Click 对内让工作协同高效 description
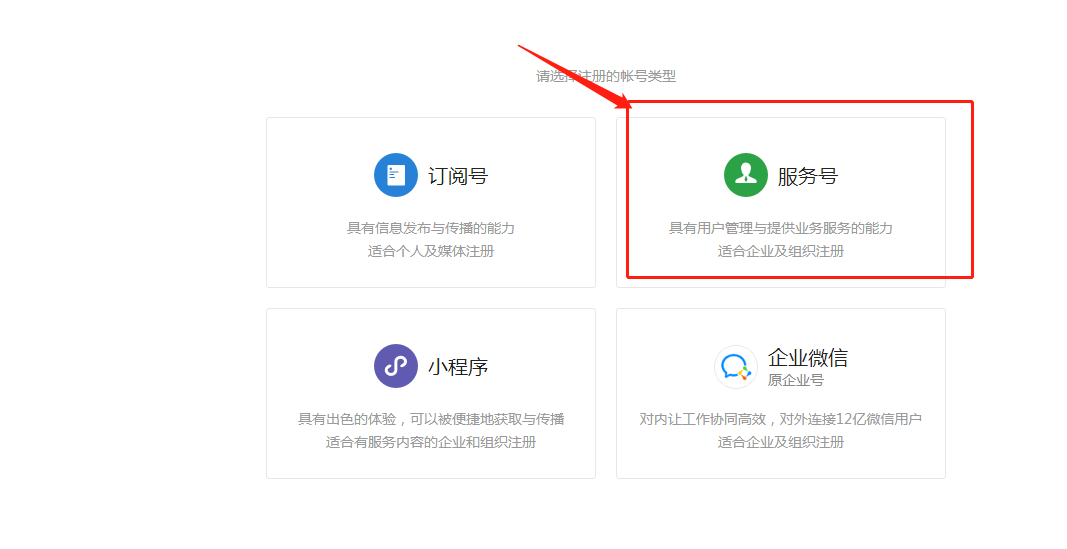This screenshot has width=1067, height=549. click(781, 419)
